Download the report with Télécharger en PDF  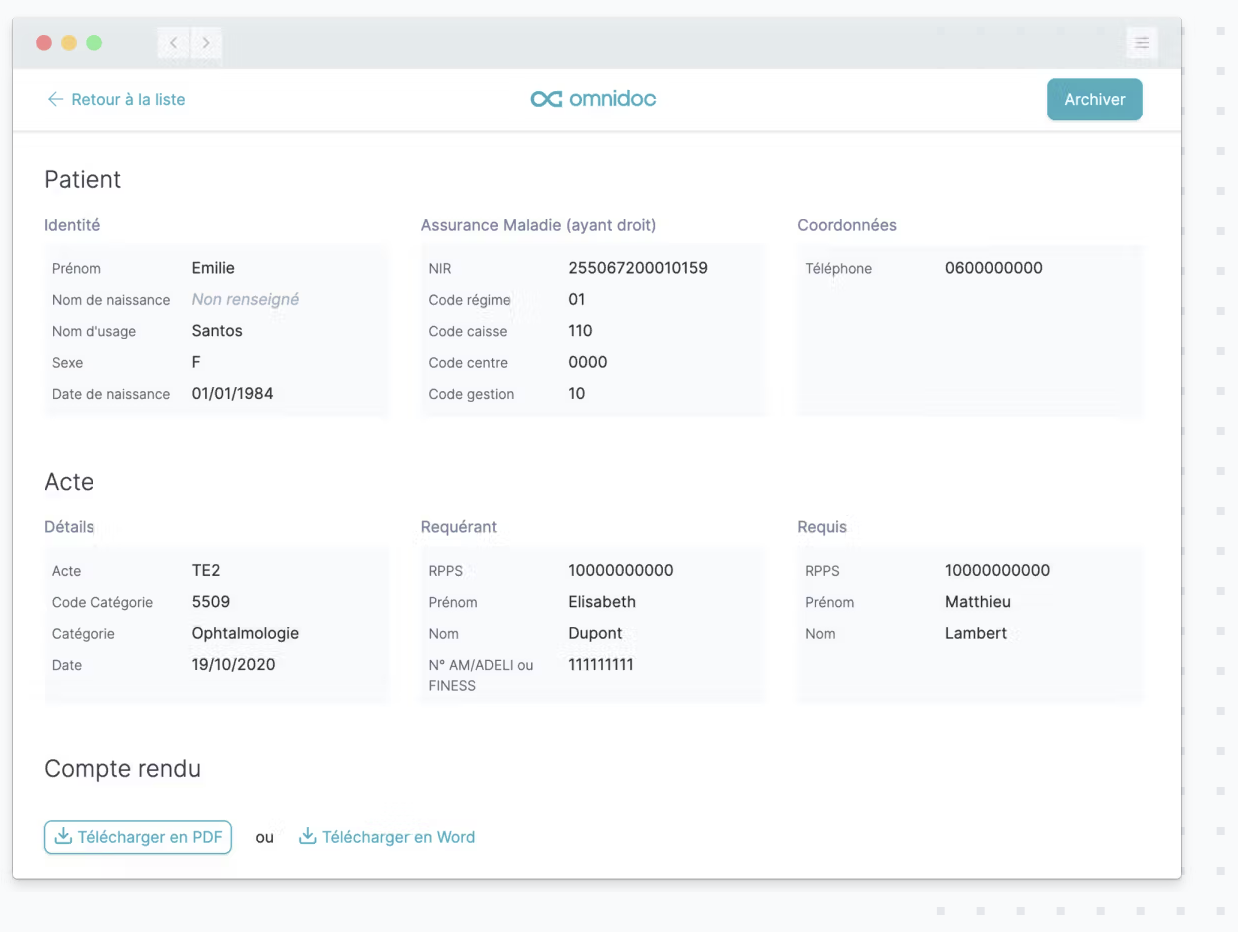click(138, 837)
